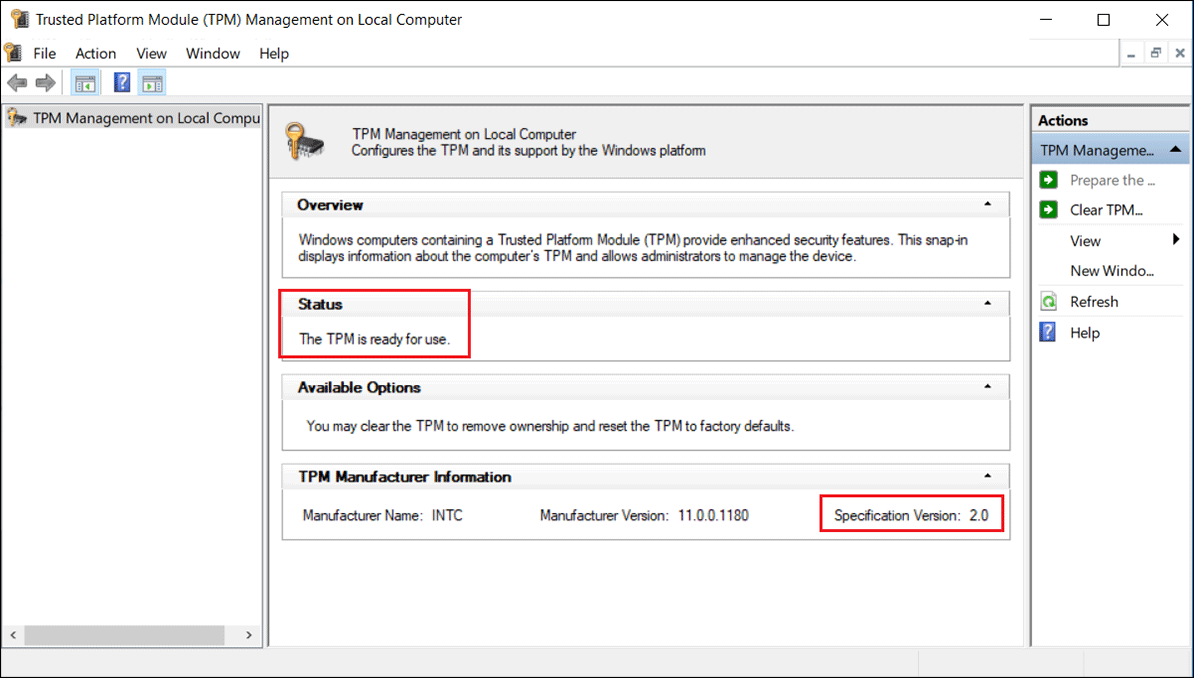The height and width of the screenshot is (678, 1194).
Task: Minimize the inner MDI child window
Action: (1132, 53)
